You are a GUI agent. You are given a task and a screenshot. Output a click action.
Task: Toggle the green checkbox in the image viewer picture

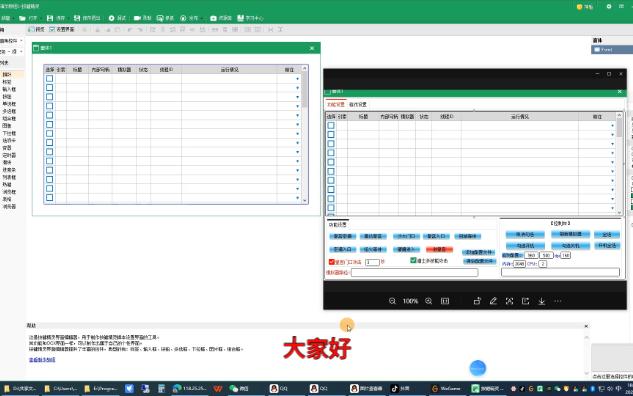coord(413,260)
